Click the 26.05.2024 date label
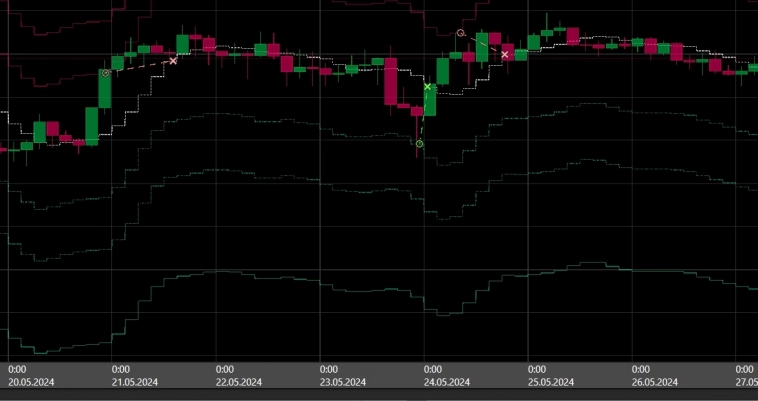Screen dimensions: 758x401 655,382
